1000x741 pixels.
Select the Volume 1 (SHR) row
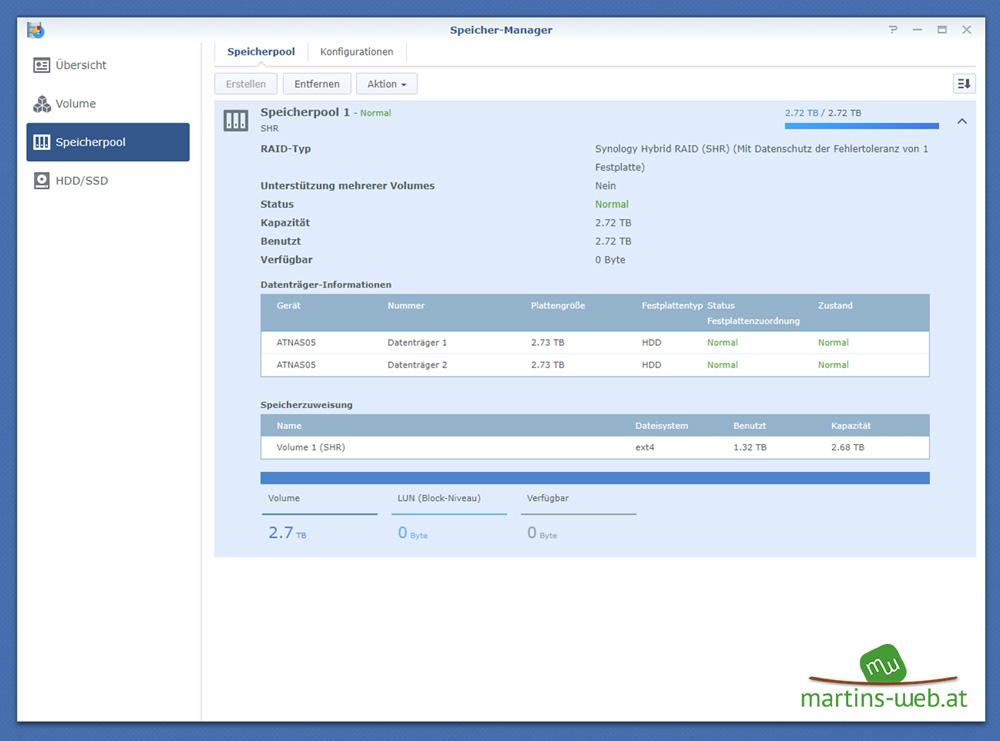[x=595, y=447]
